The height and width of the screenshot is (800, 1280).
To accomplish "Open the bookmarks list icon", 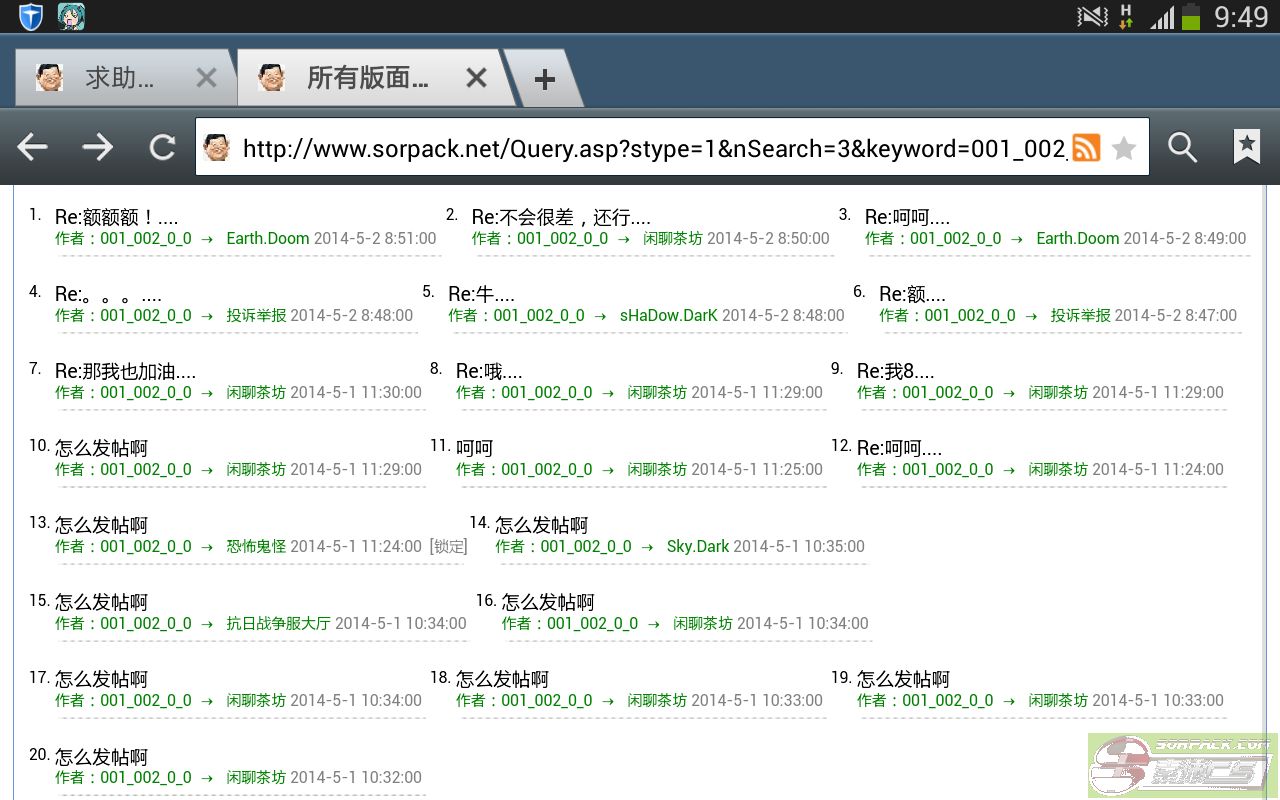I will [1246, 148].
